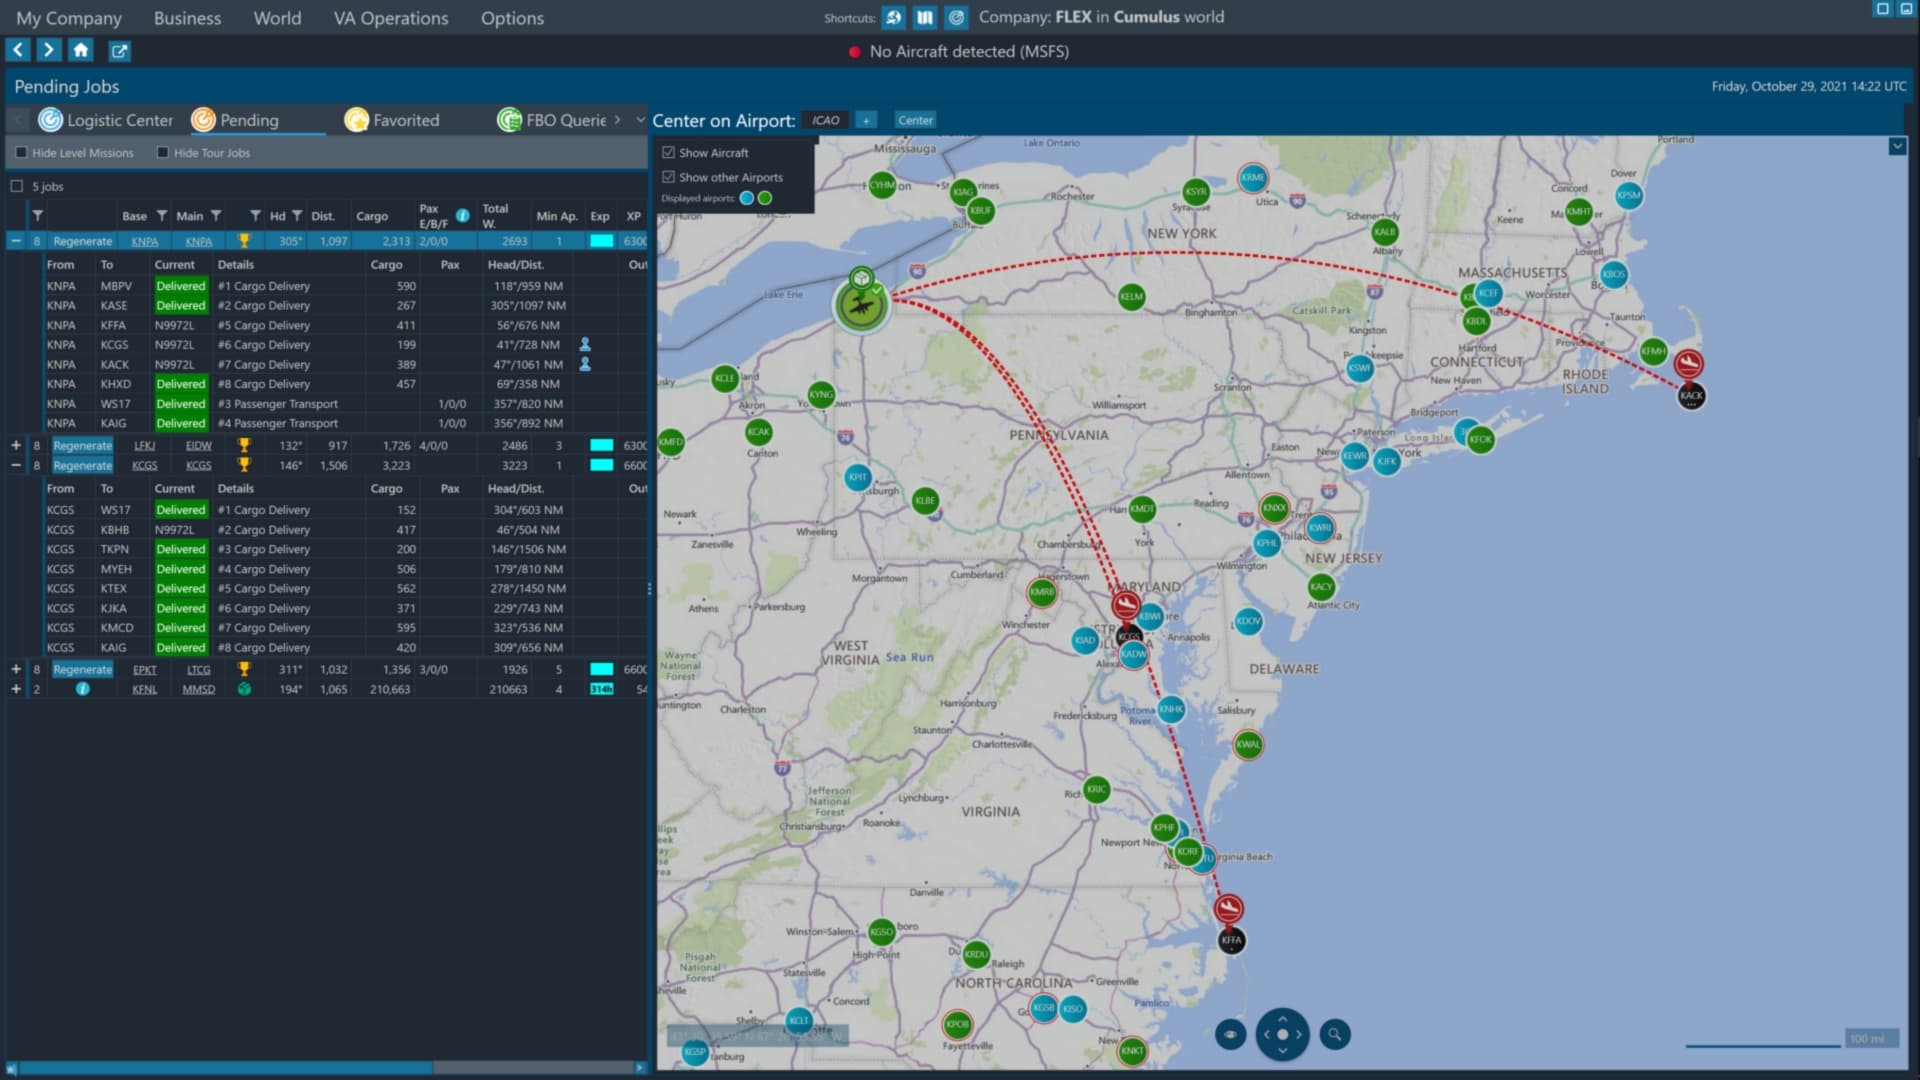Select the KFFA destination airport marker

click(x=1231, y=940)
